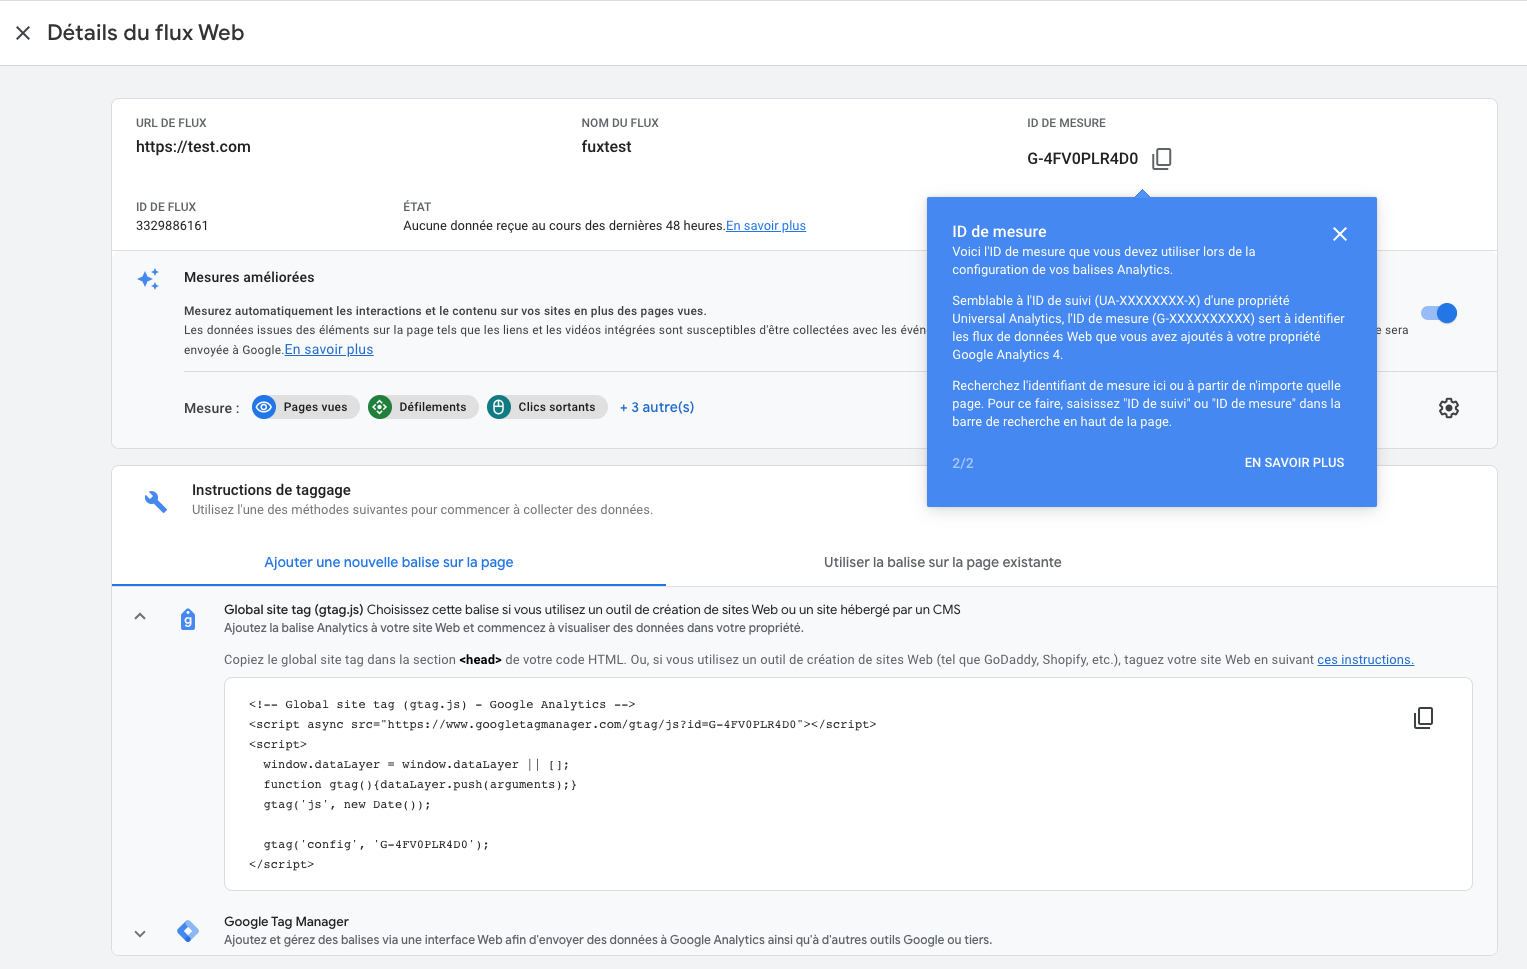The width and height of the screenshot is (1527, 969).
Task: Click the gtag.js tag icon
Action: click(x=188, y=620)
